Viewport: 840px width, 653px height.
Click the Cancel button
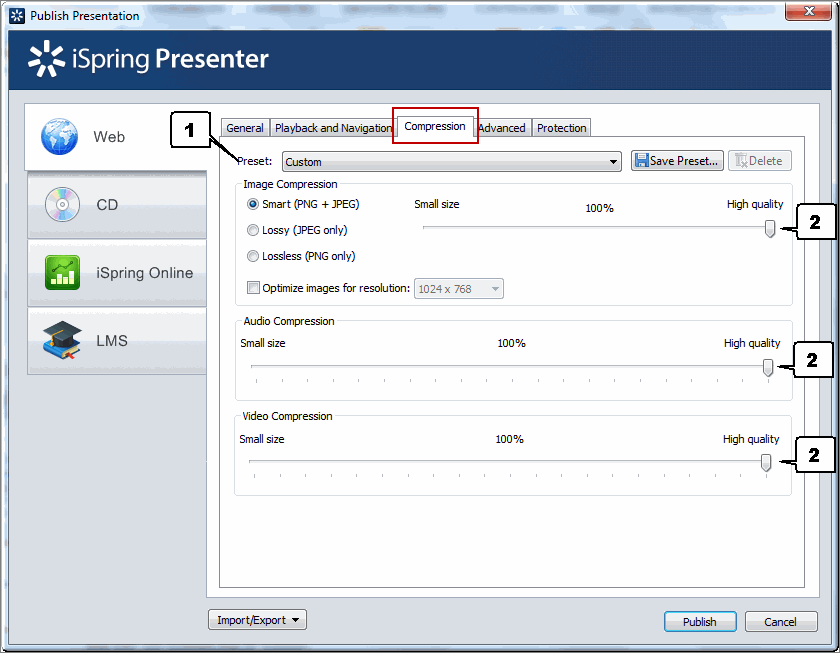[781, 622]
